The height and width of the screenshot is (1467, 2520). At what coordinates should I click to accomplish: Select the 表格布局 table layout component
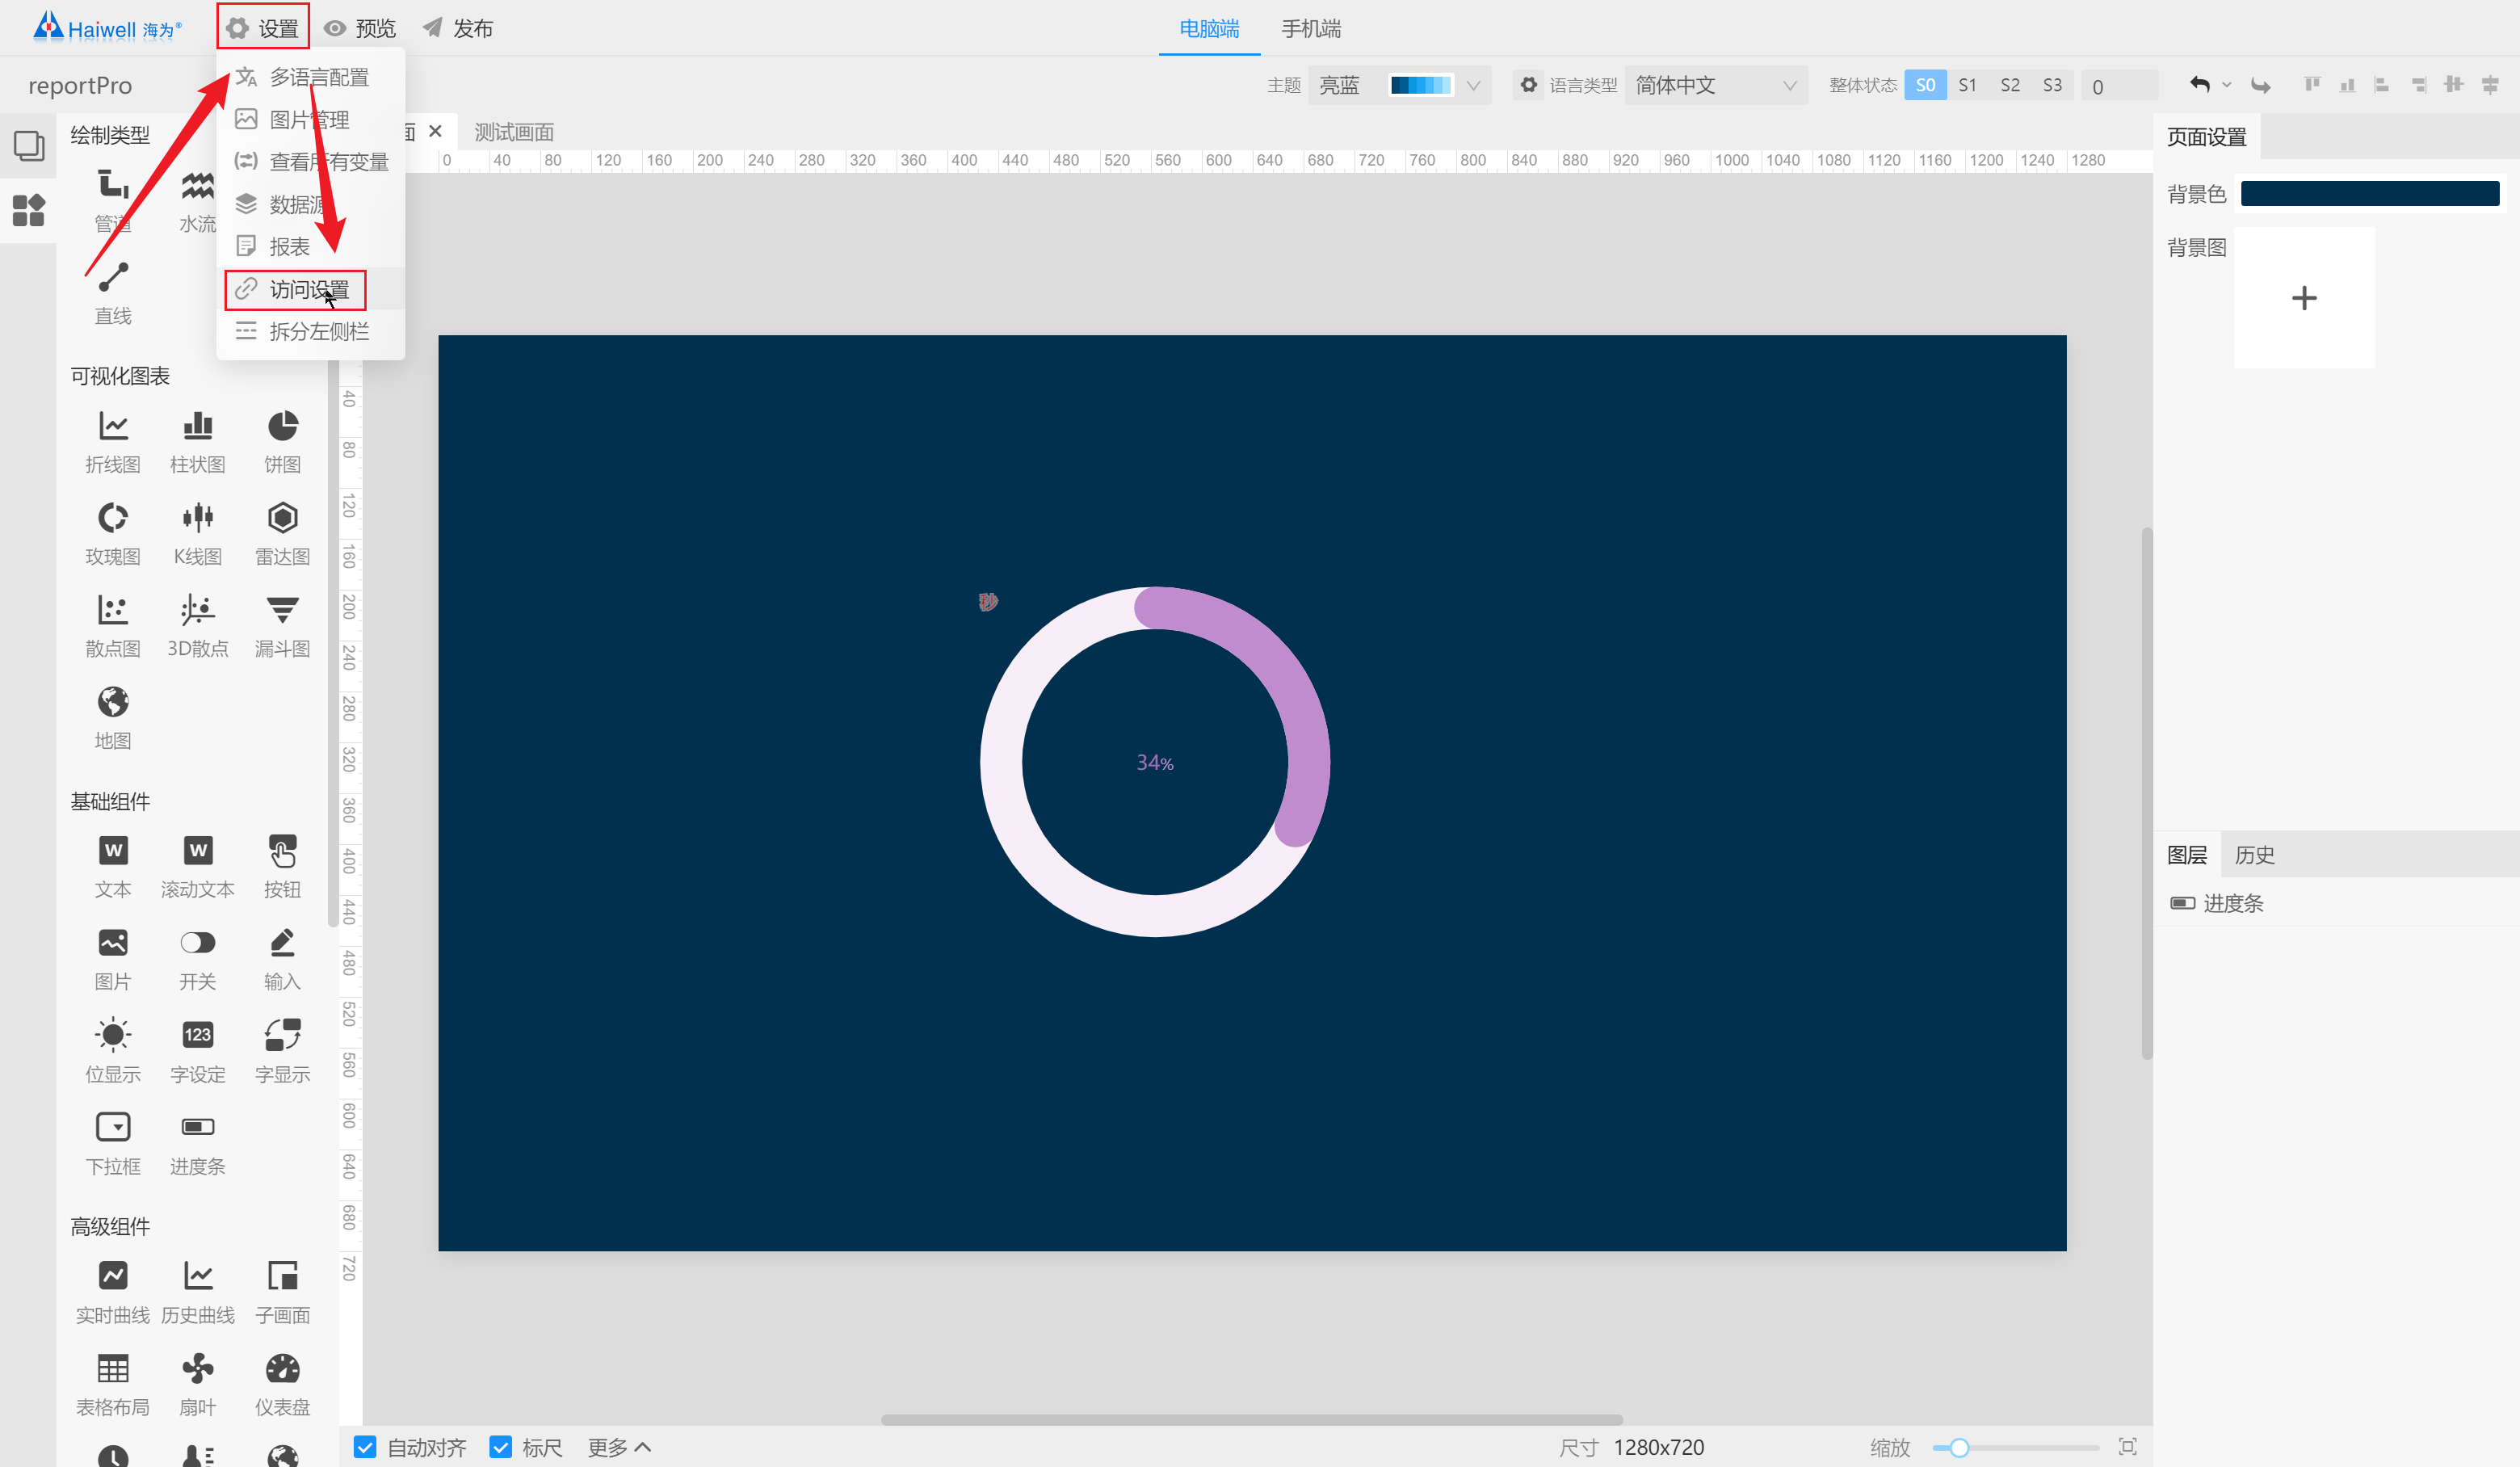coord(113,1384)
